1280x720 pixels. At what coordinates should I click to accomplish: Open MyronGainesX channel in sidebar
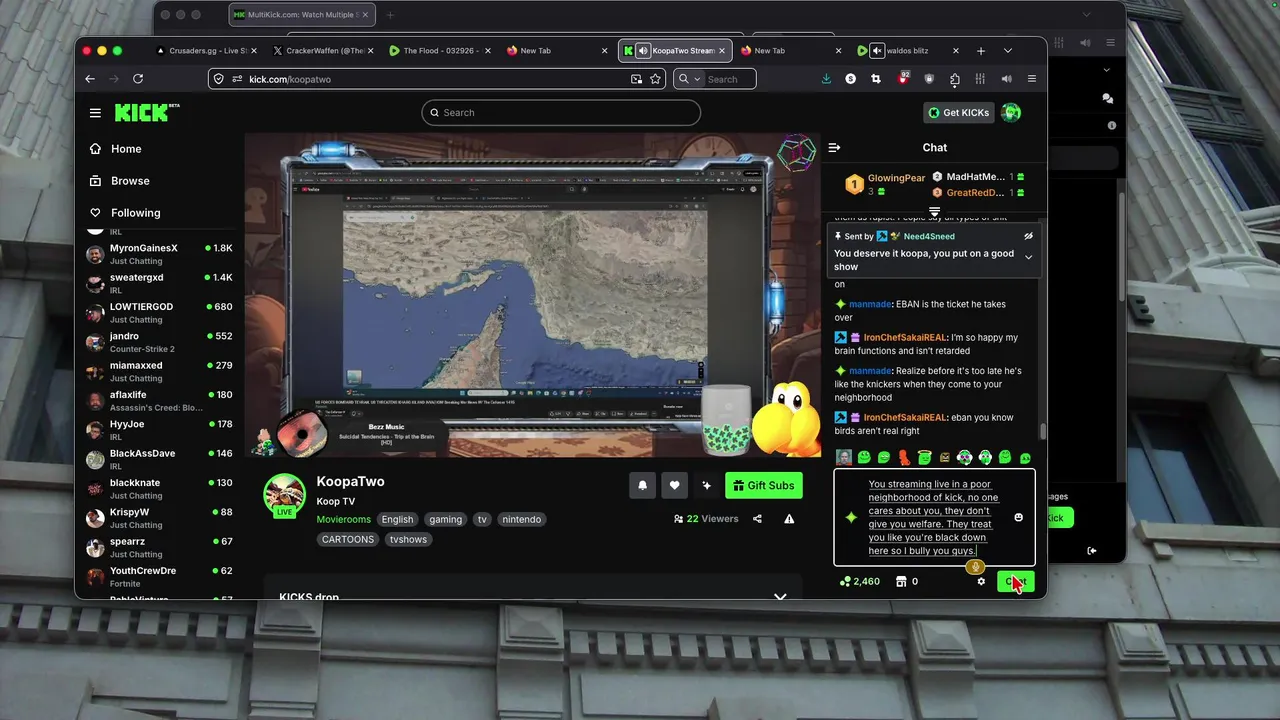158,254
